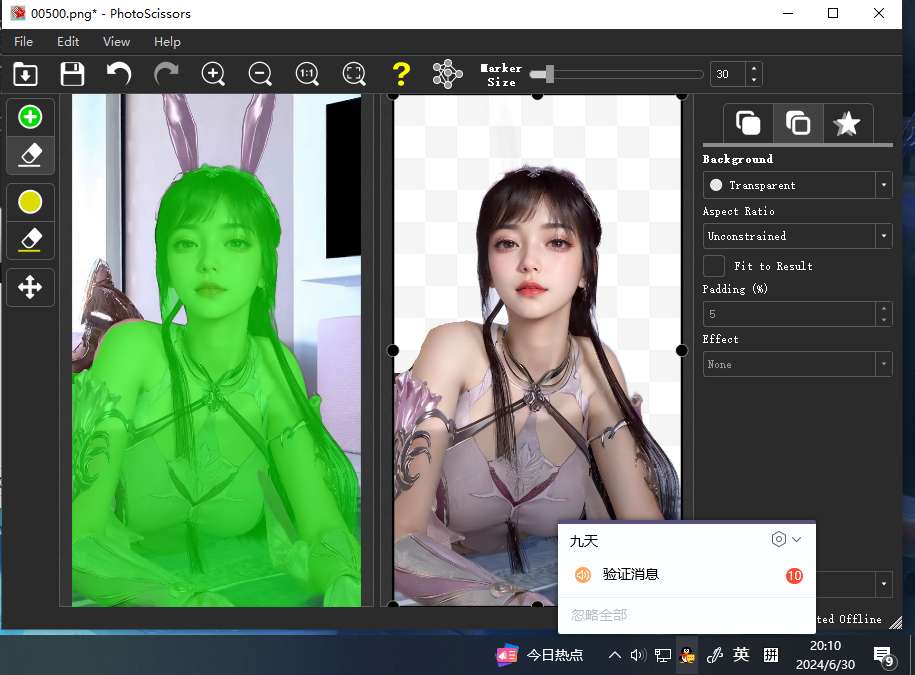Image resolution: width=915 pixels, height=675 pixels.
Task: Click the zoom to fit icon
Action: pyautogui.click(x=354, y=74)
